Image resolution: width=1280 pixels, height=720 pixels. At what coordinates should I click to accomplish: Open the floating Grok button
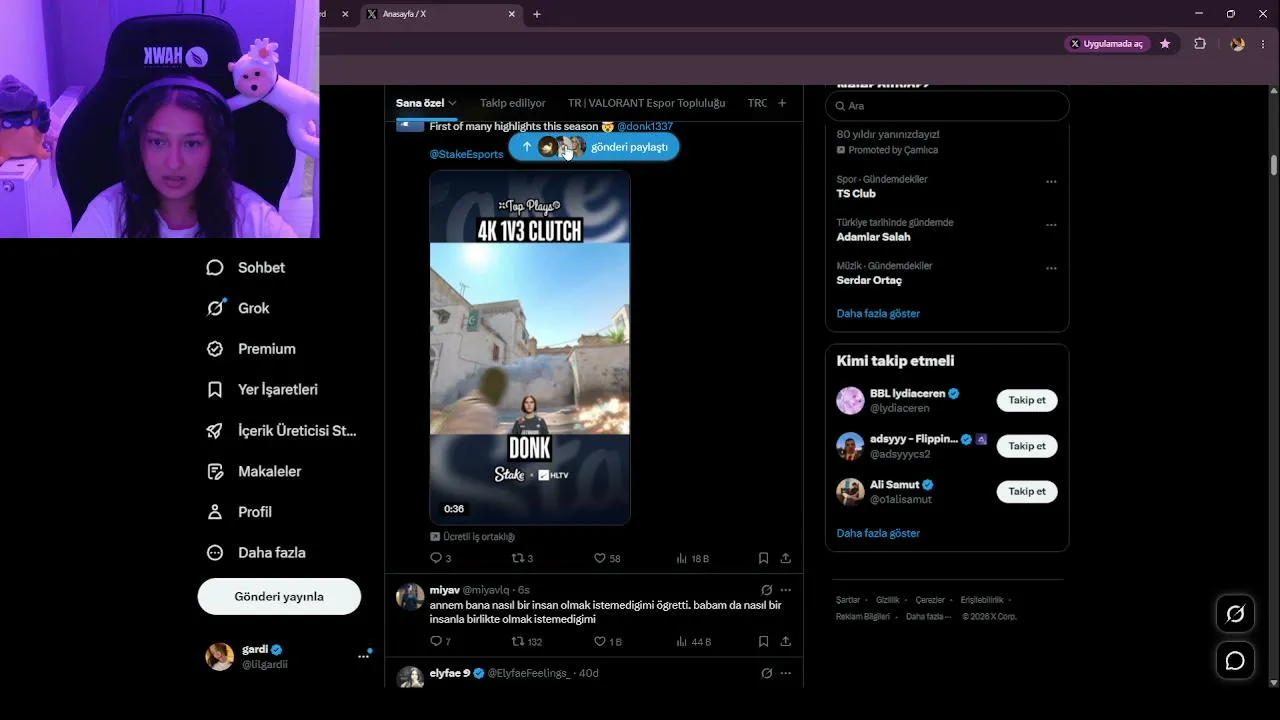(x=1235, y=614)
